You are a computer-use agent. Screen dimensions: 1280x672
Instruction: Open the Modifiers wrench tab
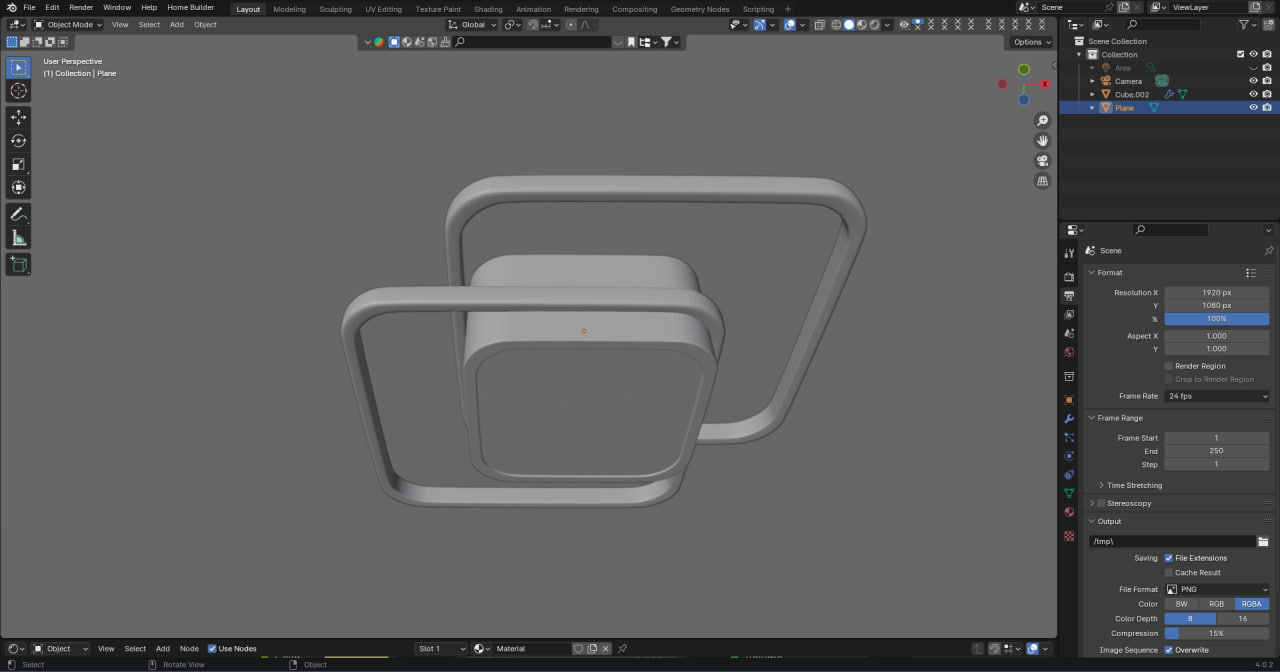pyautogui.click(x=1069, y=418)
